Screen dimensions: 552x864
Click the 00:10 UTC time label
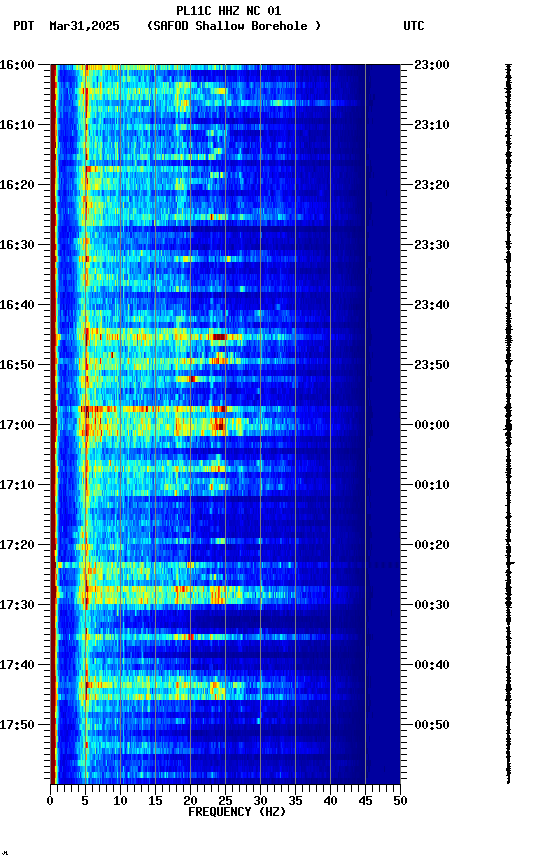(432, 485)
